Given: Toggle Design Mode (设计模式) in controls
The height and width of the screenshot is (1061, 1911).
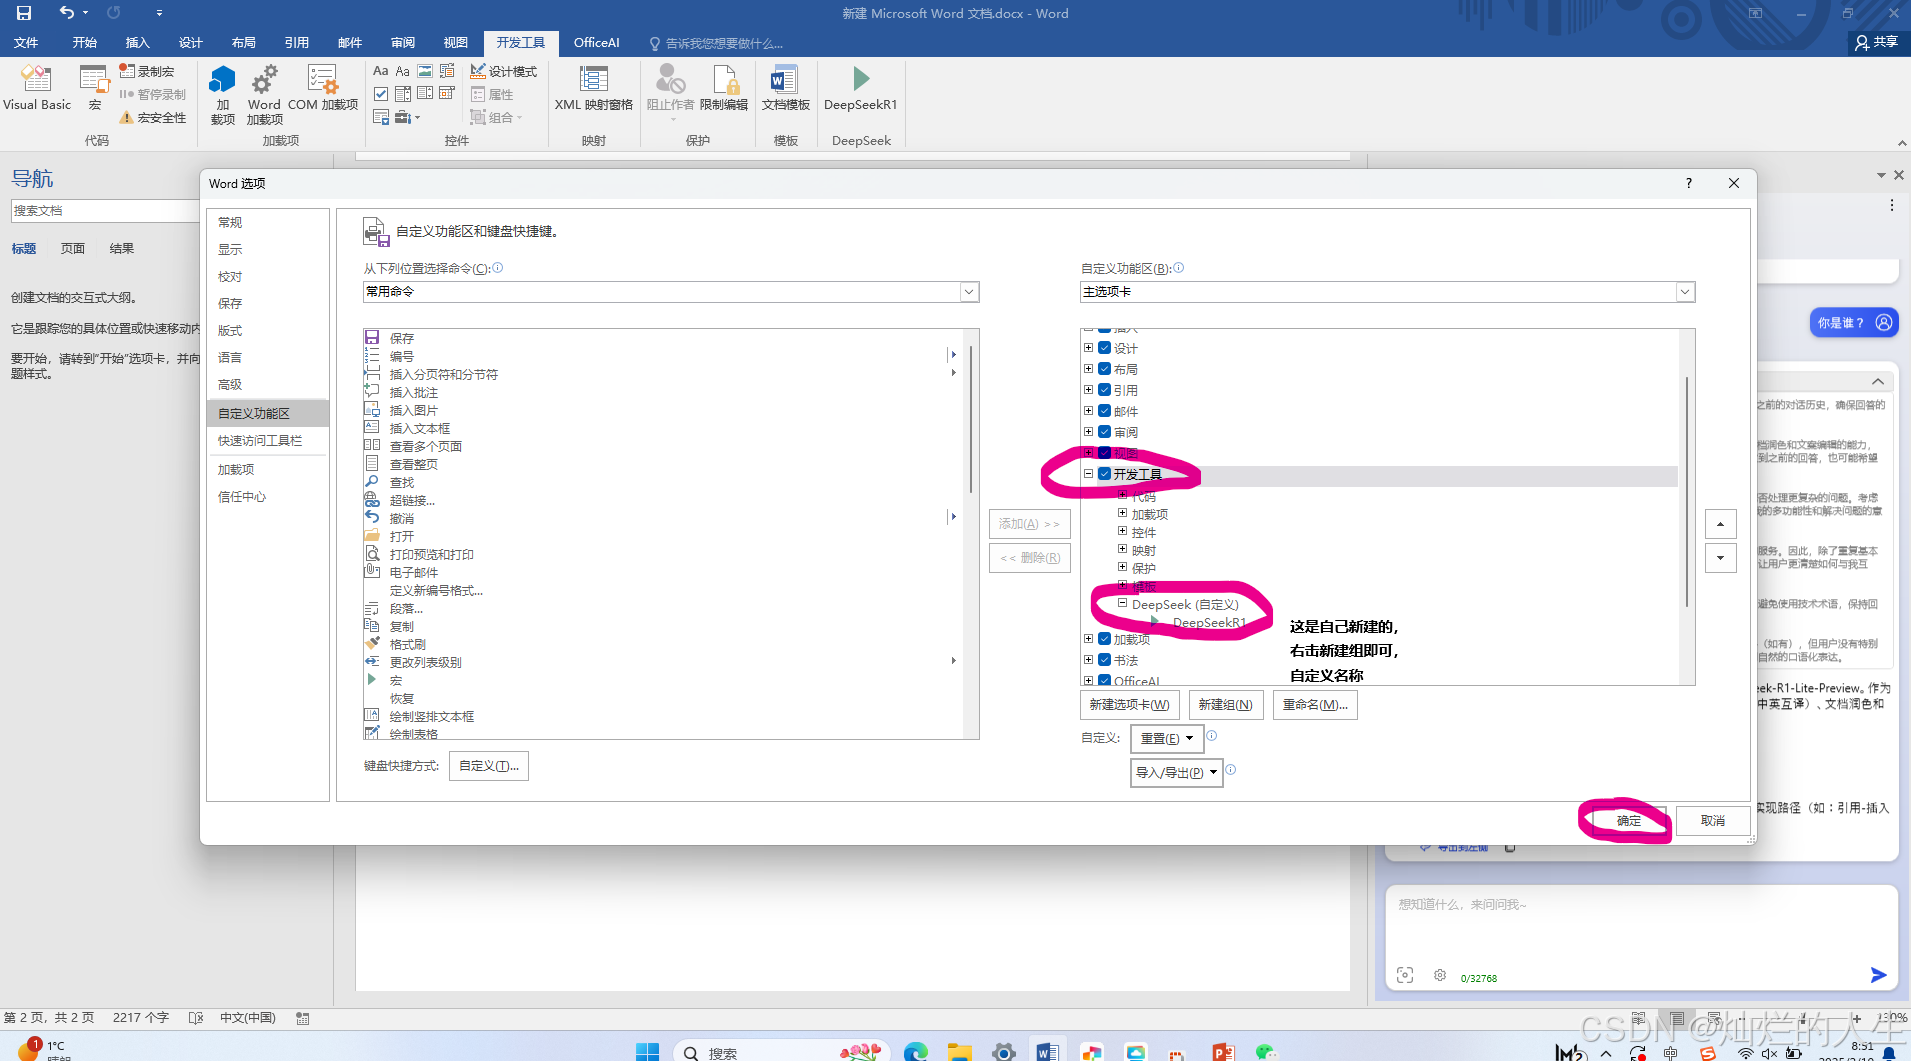Looking at the screenshot, I should (504, 71).
